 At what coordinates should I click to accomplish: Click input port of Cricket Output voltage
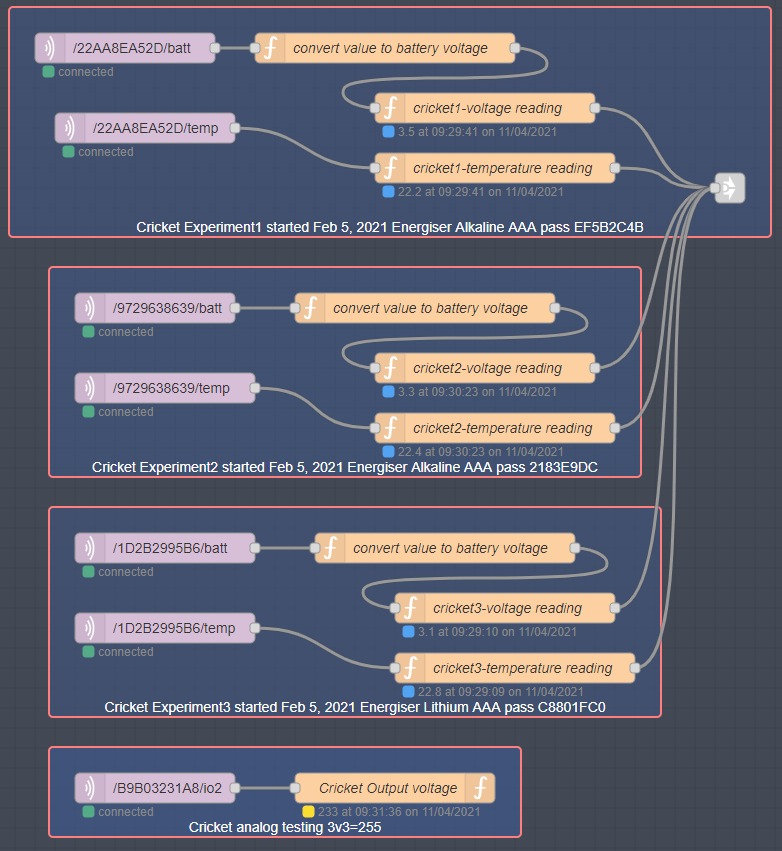[295, 788]
